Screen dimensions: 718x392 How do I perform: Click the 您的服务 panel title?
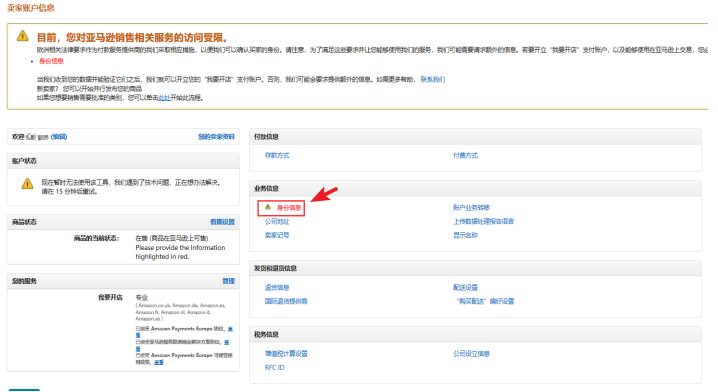click(24, 281)
